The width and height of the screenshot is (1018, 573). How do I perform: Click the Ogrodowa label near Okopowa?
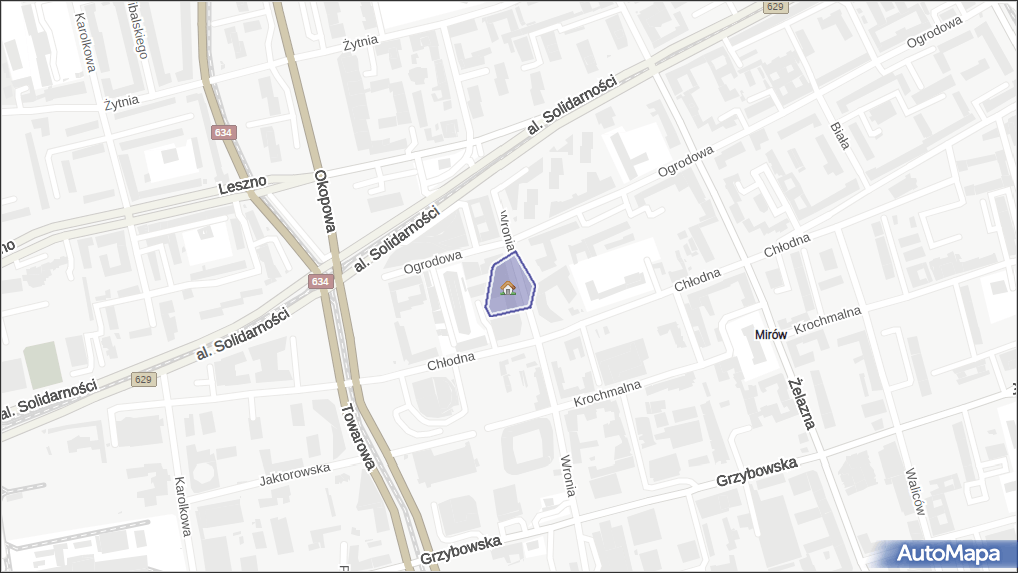point(432,262)
